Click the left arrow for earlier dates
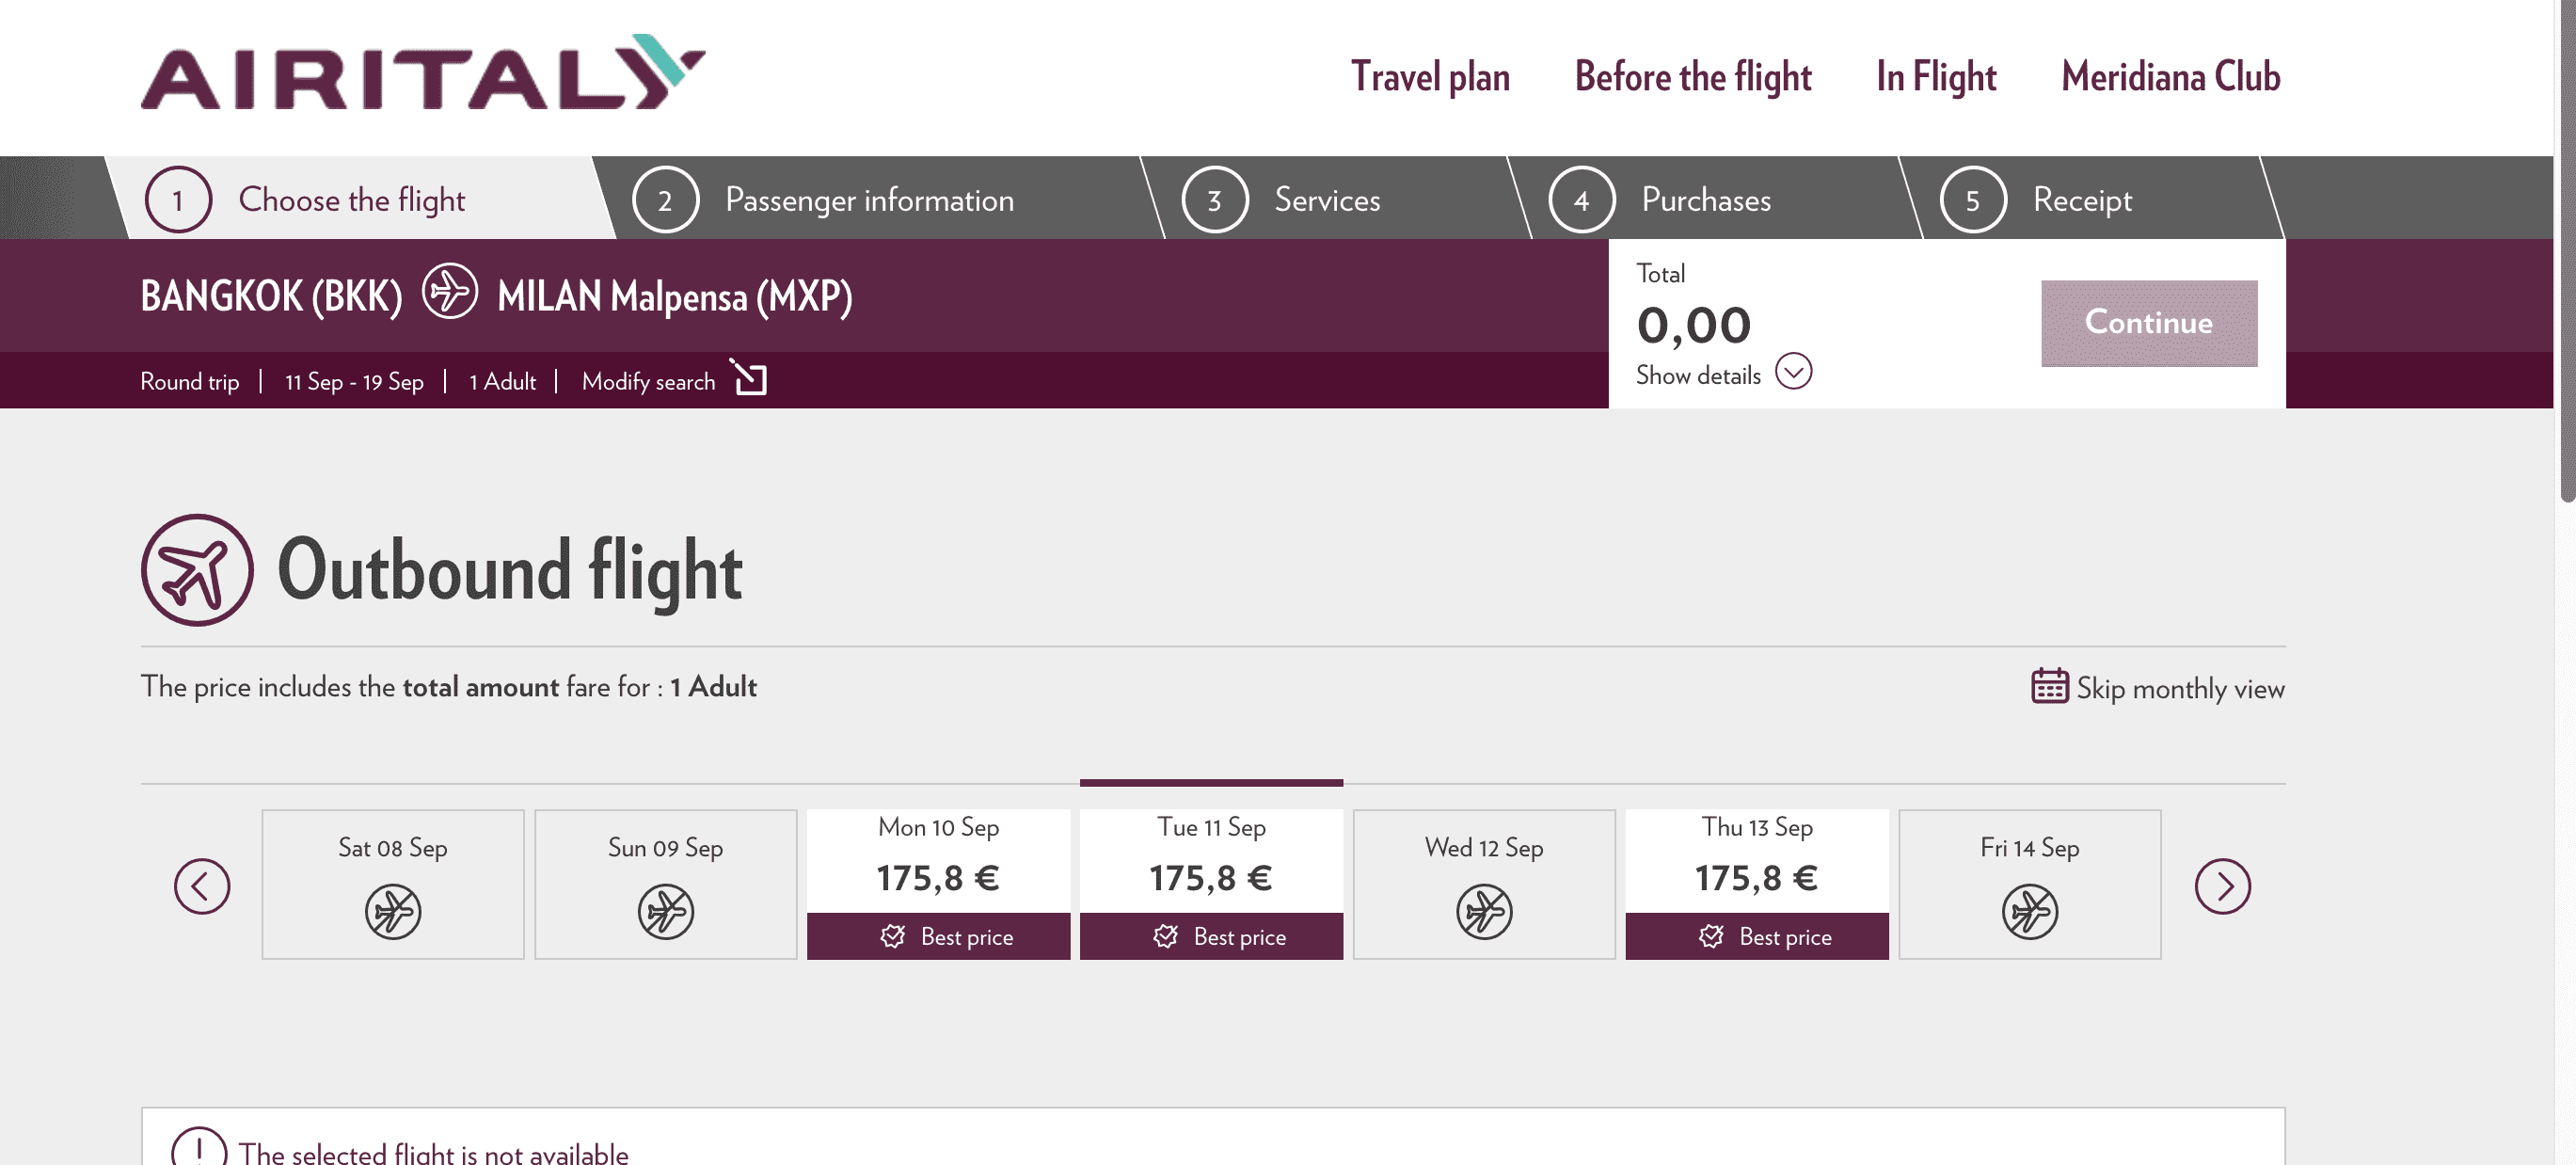 click(202, 885)
